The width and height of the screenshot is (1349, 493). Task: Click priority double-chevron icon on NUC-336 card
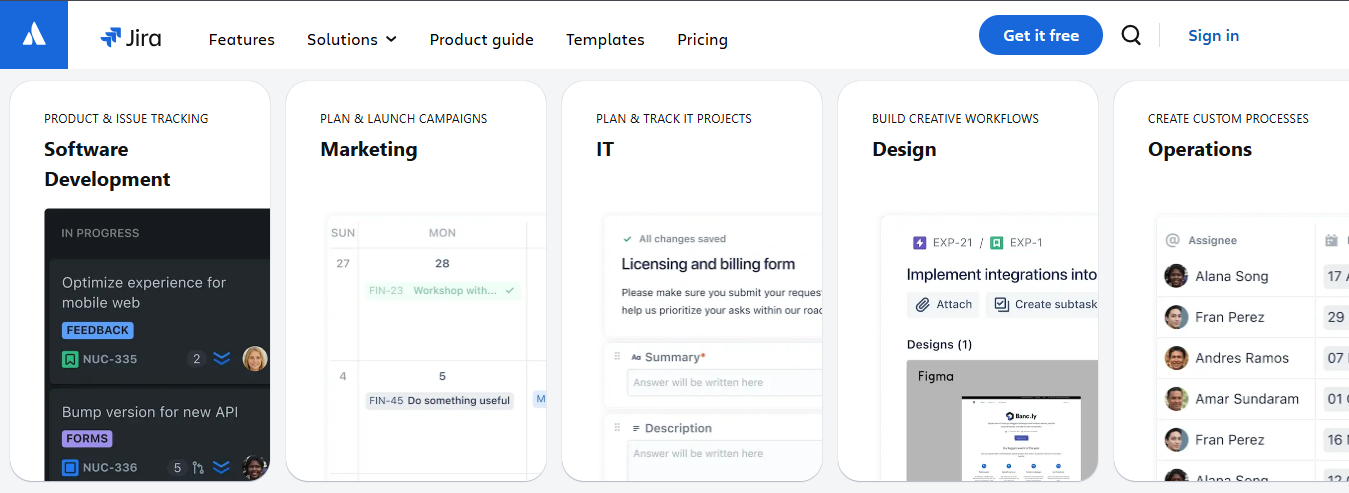point(222,467)
